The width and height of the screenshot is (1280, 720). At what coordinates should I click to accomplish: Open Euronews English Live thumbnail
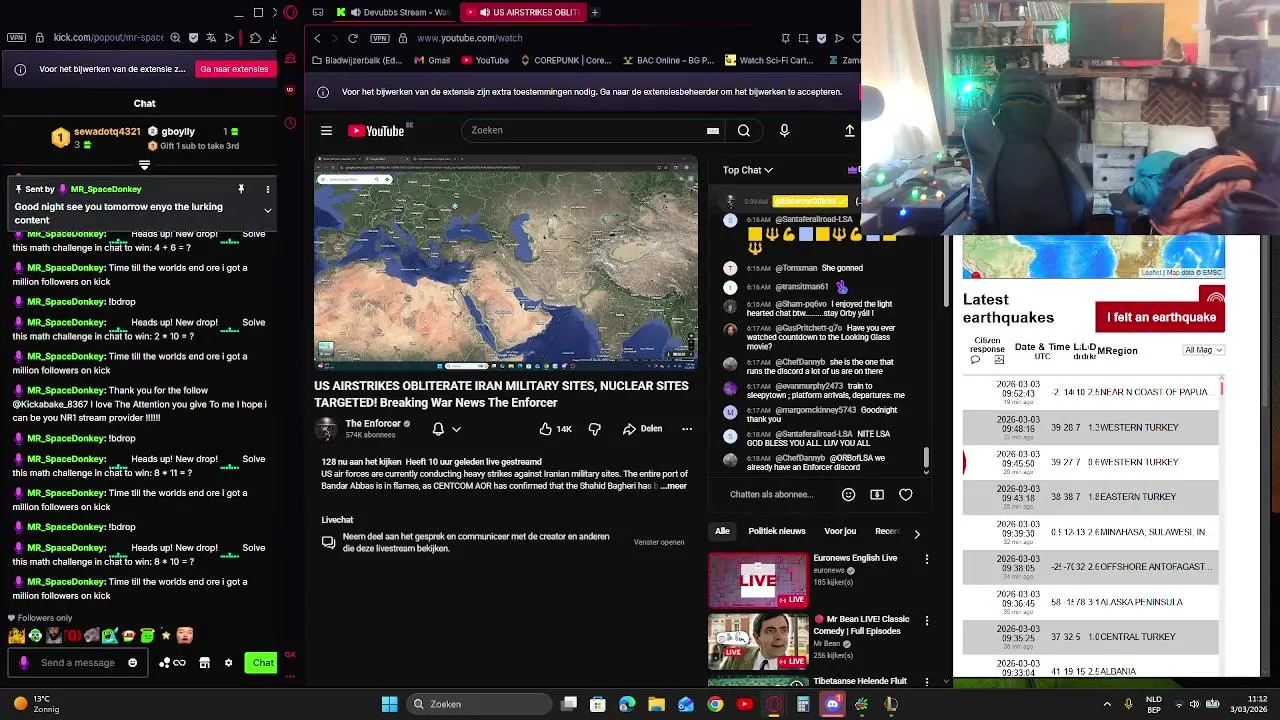click(x=758, y=580)
